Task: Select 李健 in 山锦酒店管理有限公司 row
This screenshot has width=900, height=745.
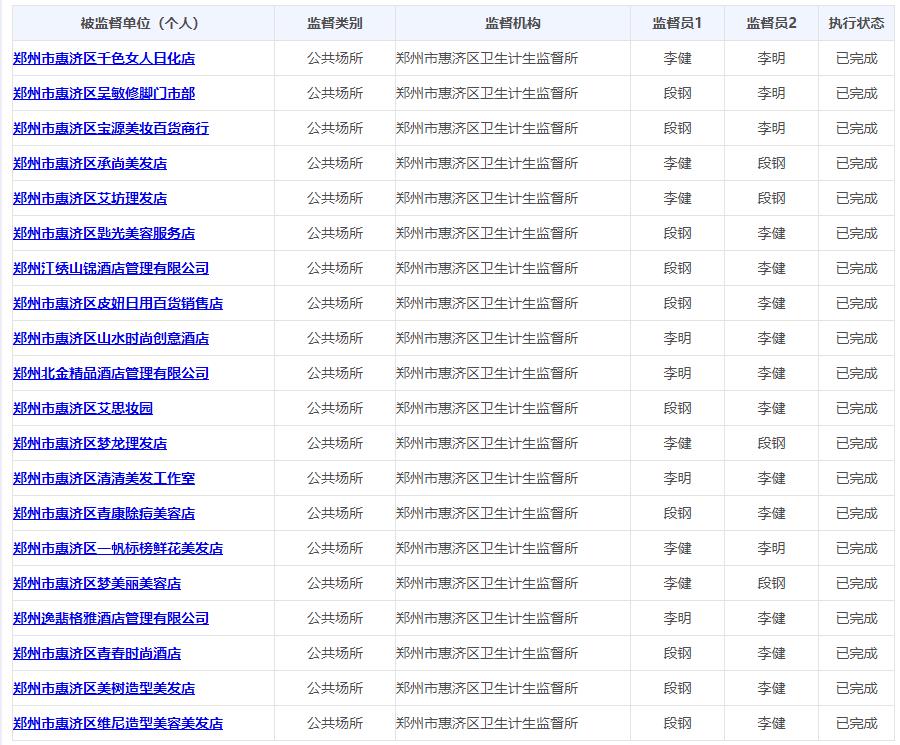Action: 771,268
